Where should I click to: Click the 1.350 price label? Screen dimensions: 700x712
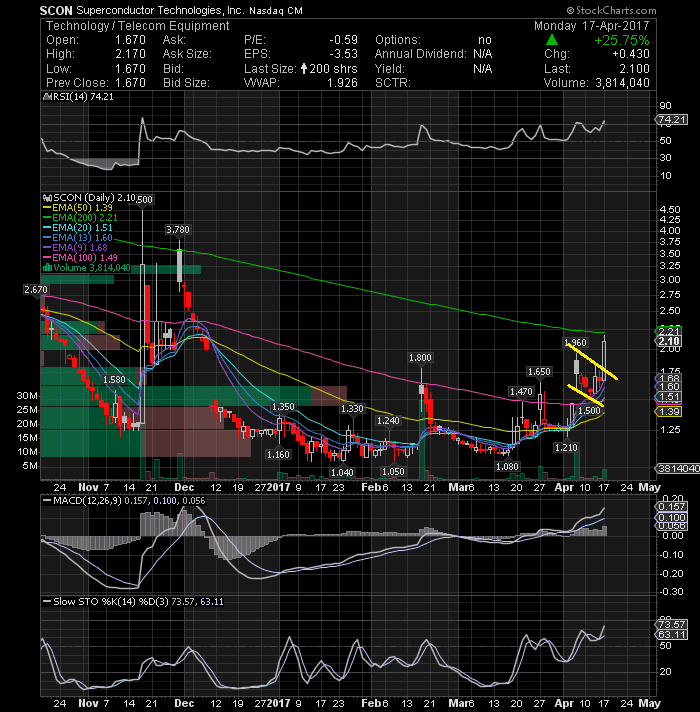point(283,406)
